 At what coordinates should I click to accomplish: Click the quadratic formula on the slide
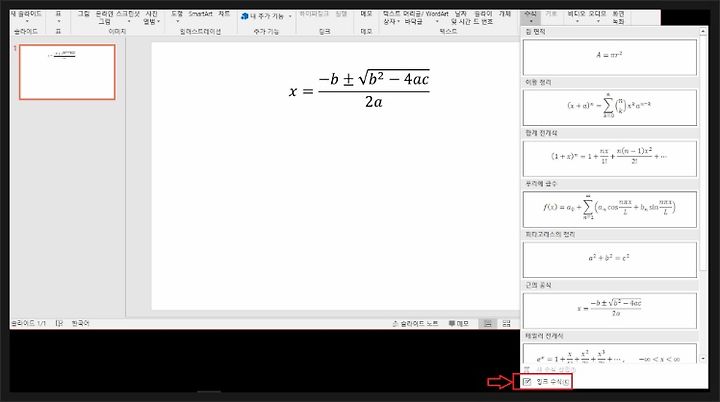pos(359,89)
